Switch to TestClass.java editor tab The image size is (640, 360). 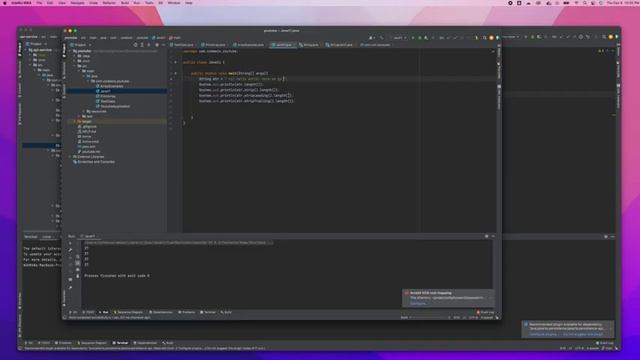[182, 45]
